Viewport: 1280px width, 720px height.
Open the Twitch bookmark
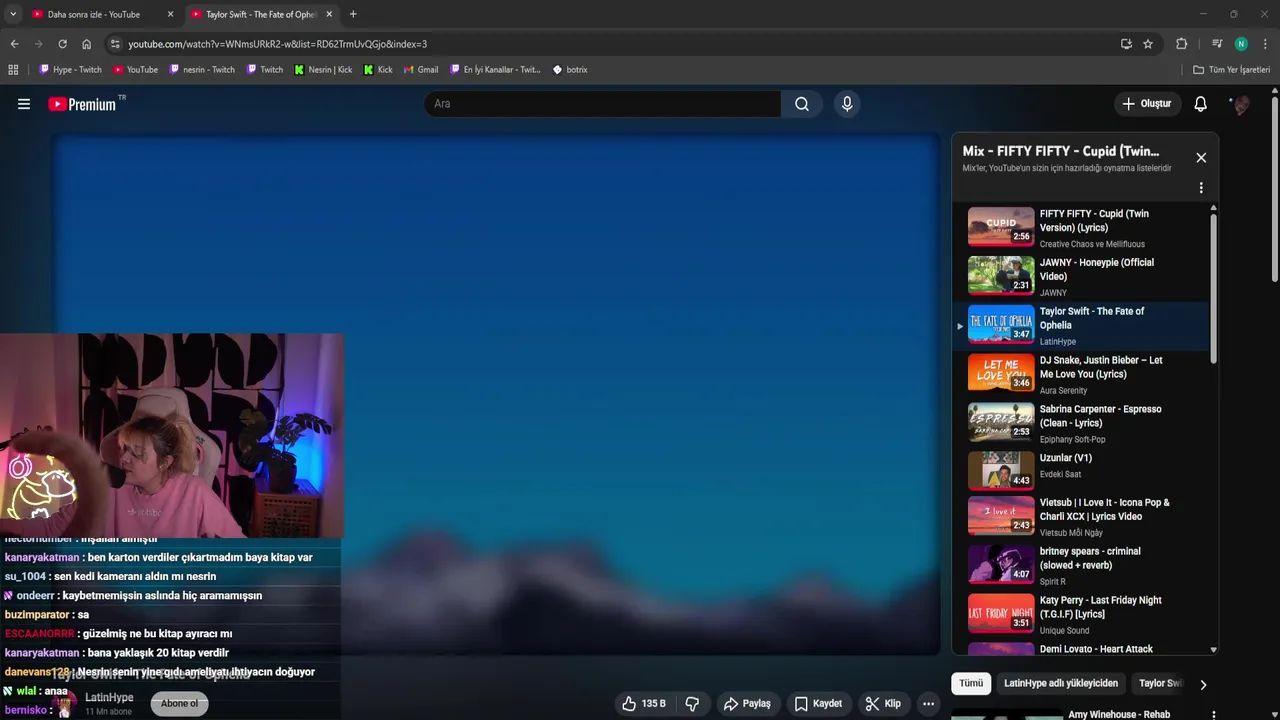click(264, 70)
